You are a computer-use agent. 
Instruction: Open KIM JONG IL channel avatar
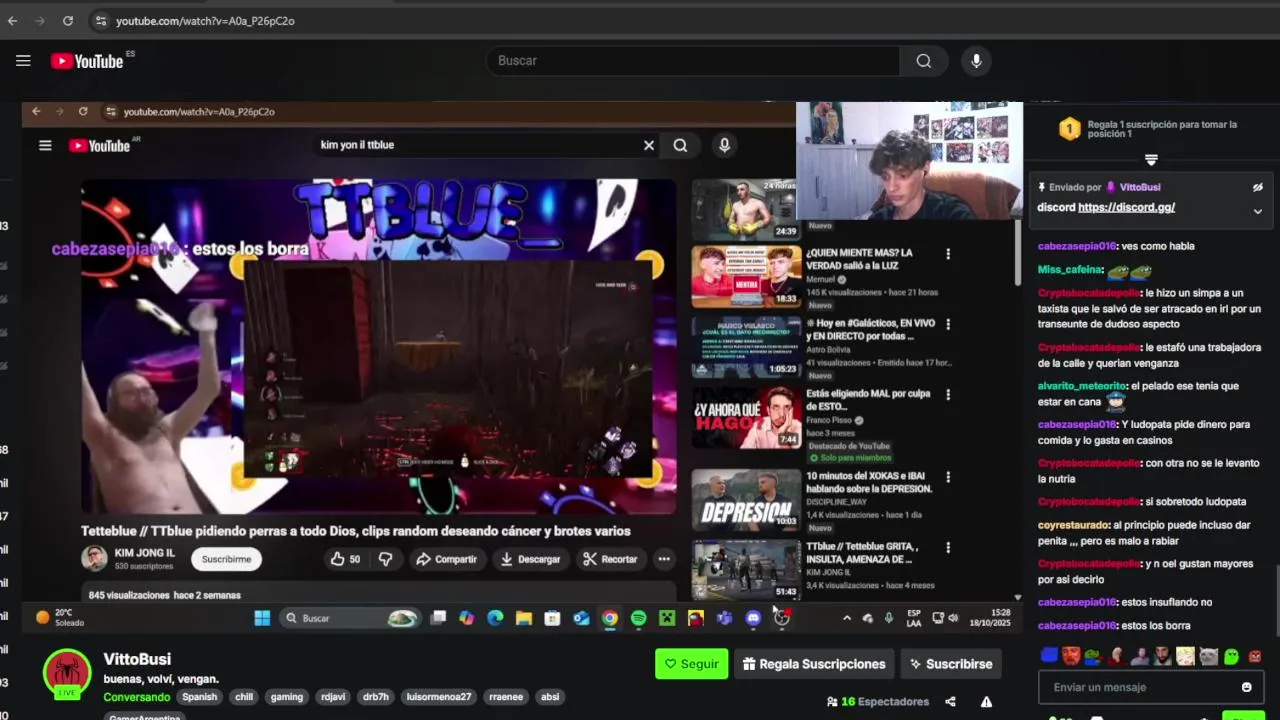94,558
